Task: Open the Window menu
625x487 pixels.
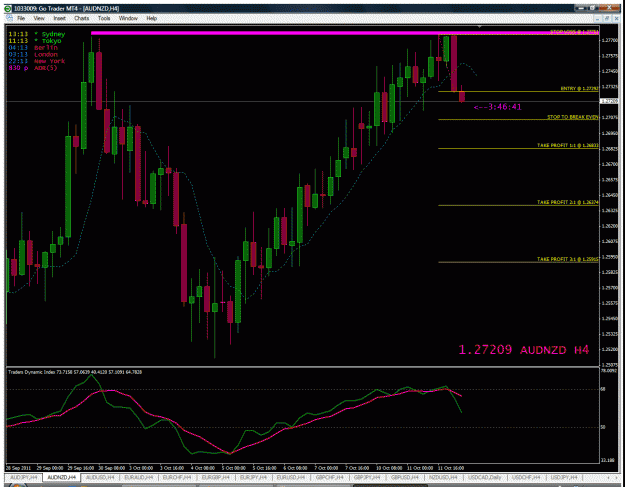Action: click(x=128, y=18)
